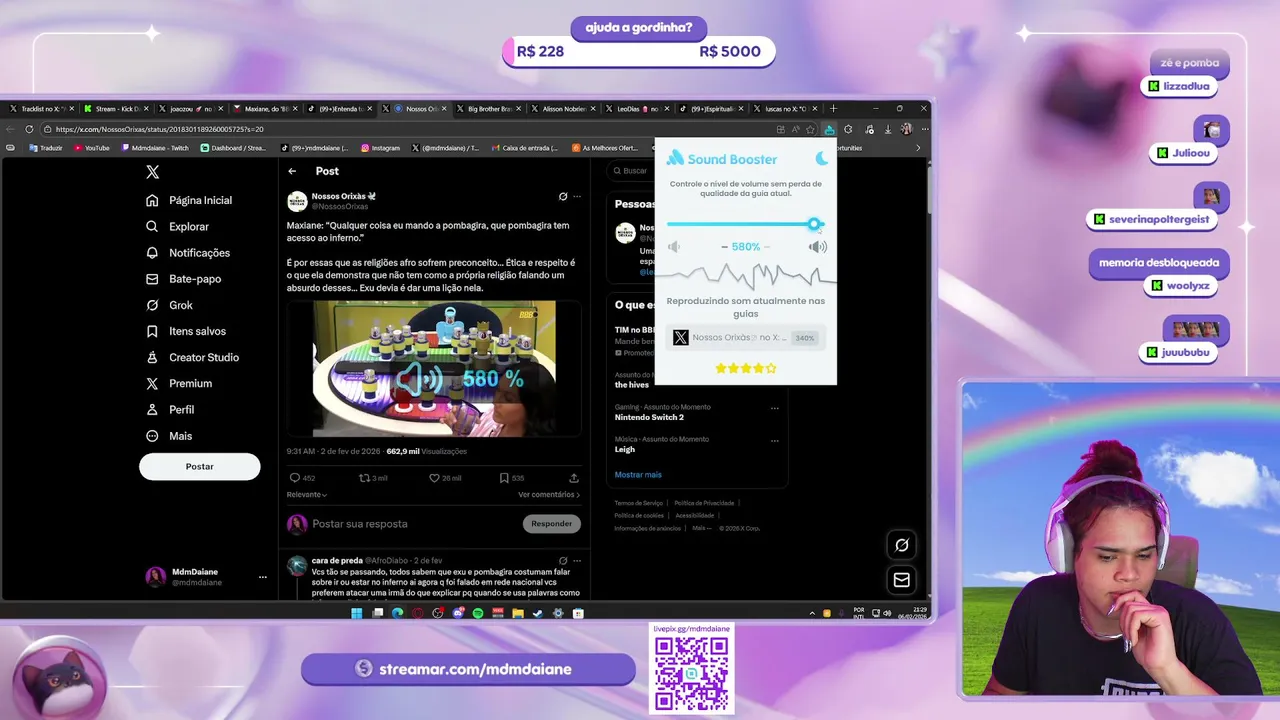The image size is (1280, 720).
Task: Click Grok icon on Nossos Orixàs post
Action: tap(563, 197)
